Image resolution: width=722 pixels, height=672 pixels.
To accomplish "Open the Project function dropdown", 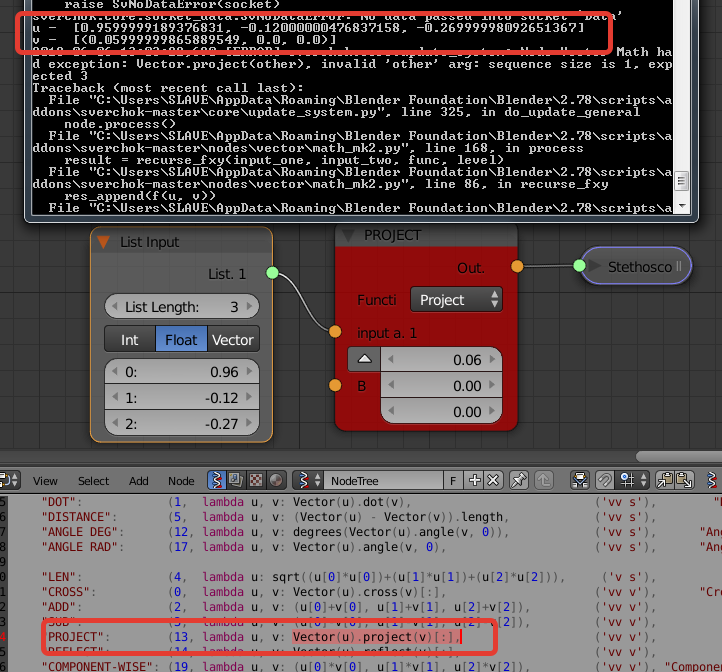I will pos(456,300).
